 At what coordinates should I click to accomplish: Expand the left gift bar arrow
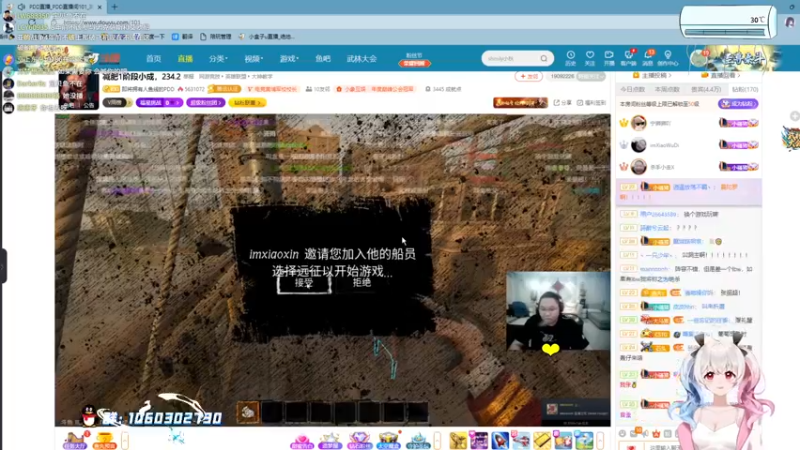click(x=125, y=440)
